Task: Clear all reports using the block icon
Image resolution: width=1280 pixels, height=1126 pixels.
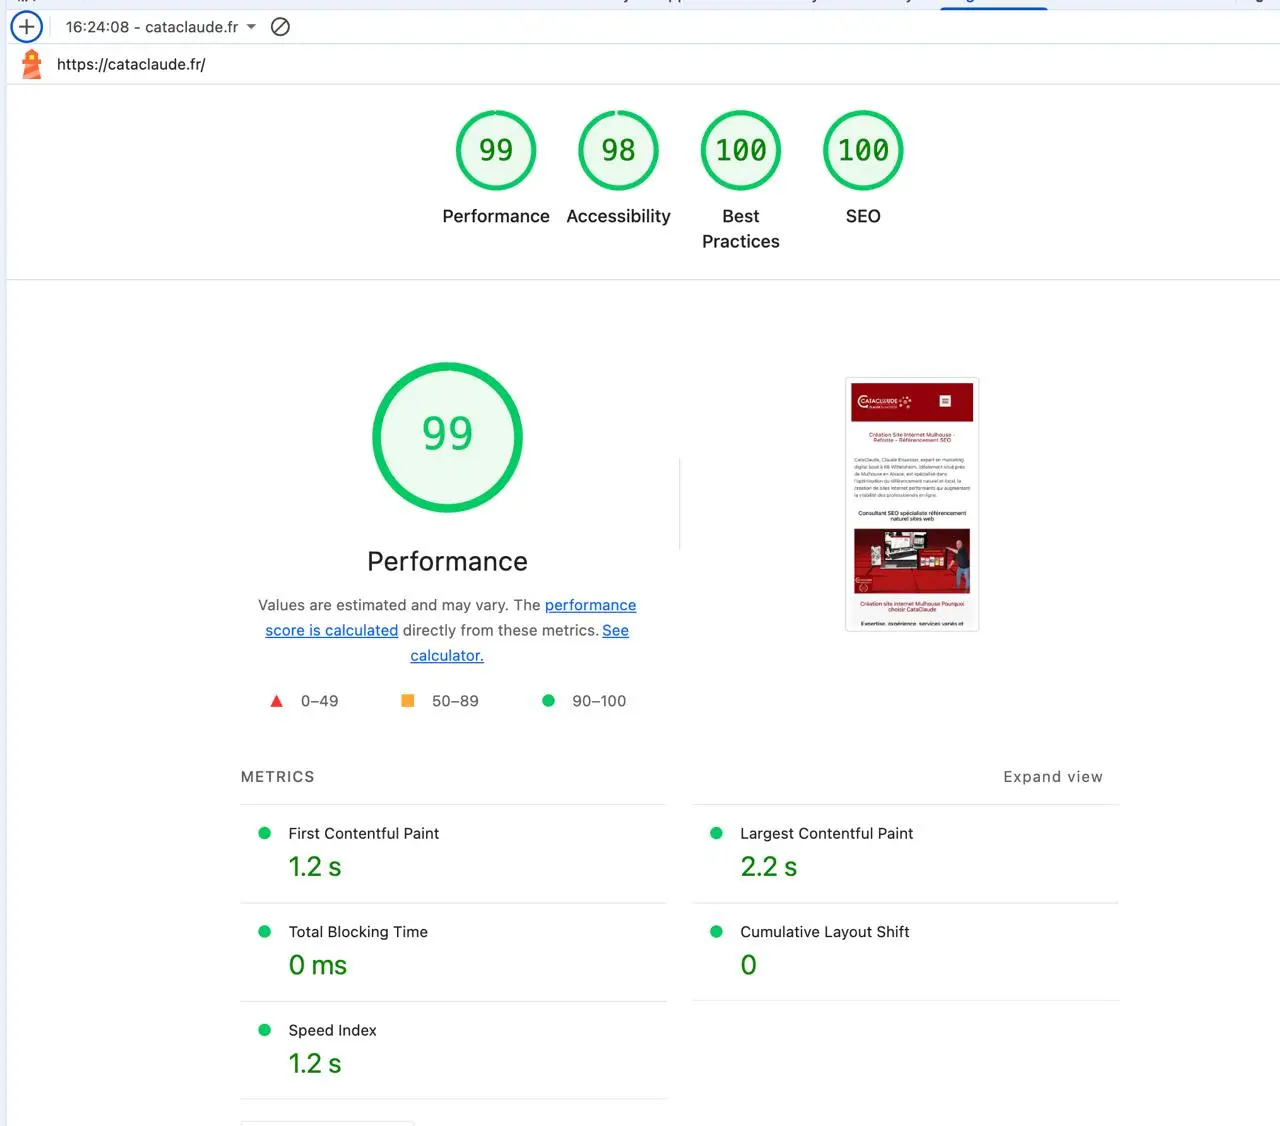Action: [x=280, y=27]
